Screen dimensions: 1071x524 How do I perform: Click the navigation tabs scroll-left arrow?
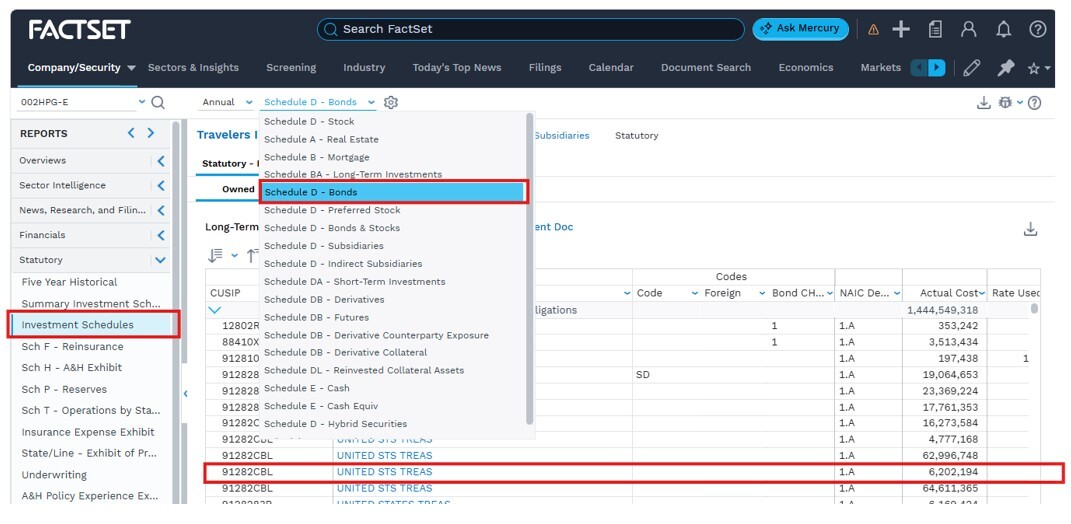coord(919,68)
